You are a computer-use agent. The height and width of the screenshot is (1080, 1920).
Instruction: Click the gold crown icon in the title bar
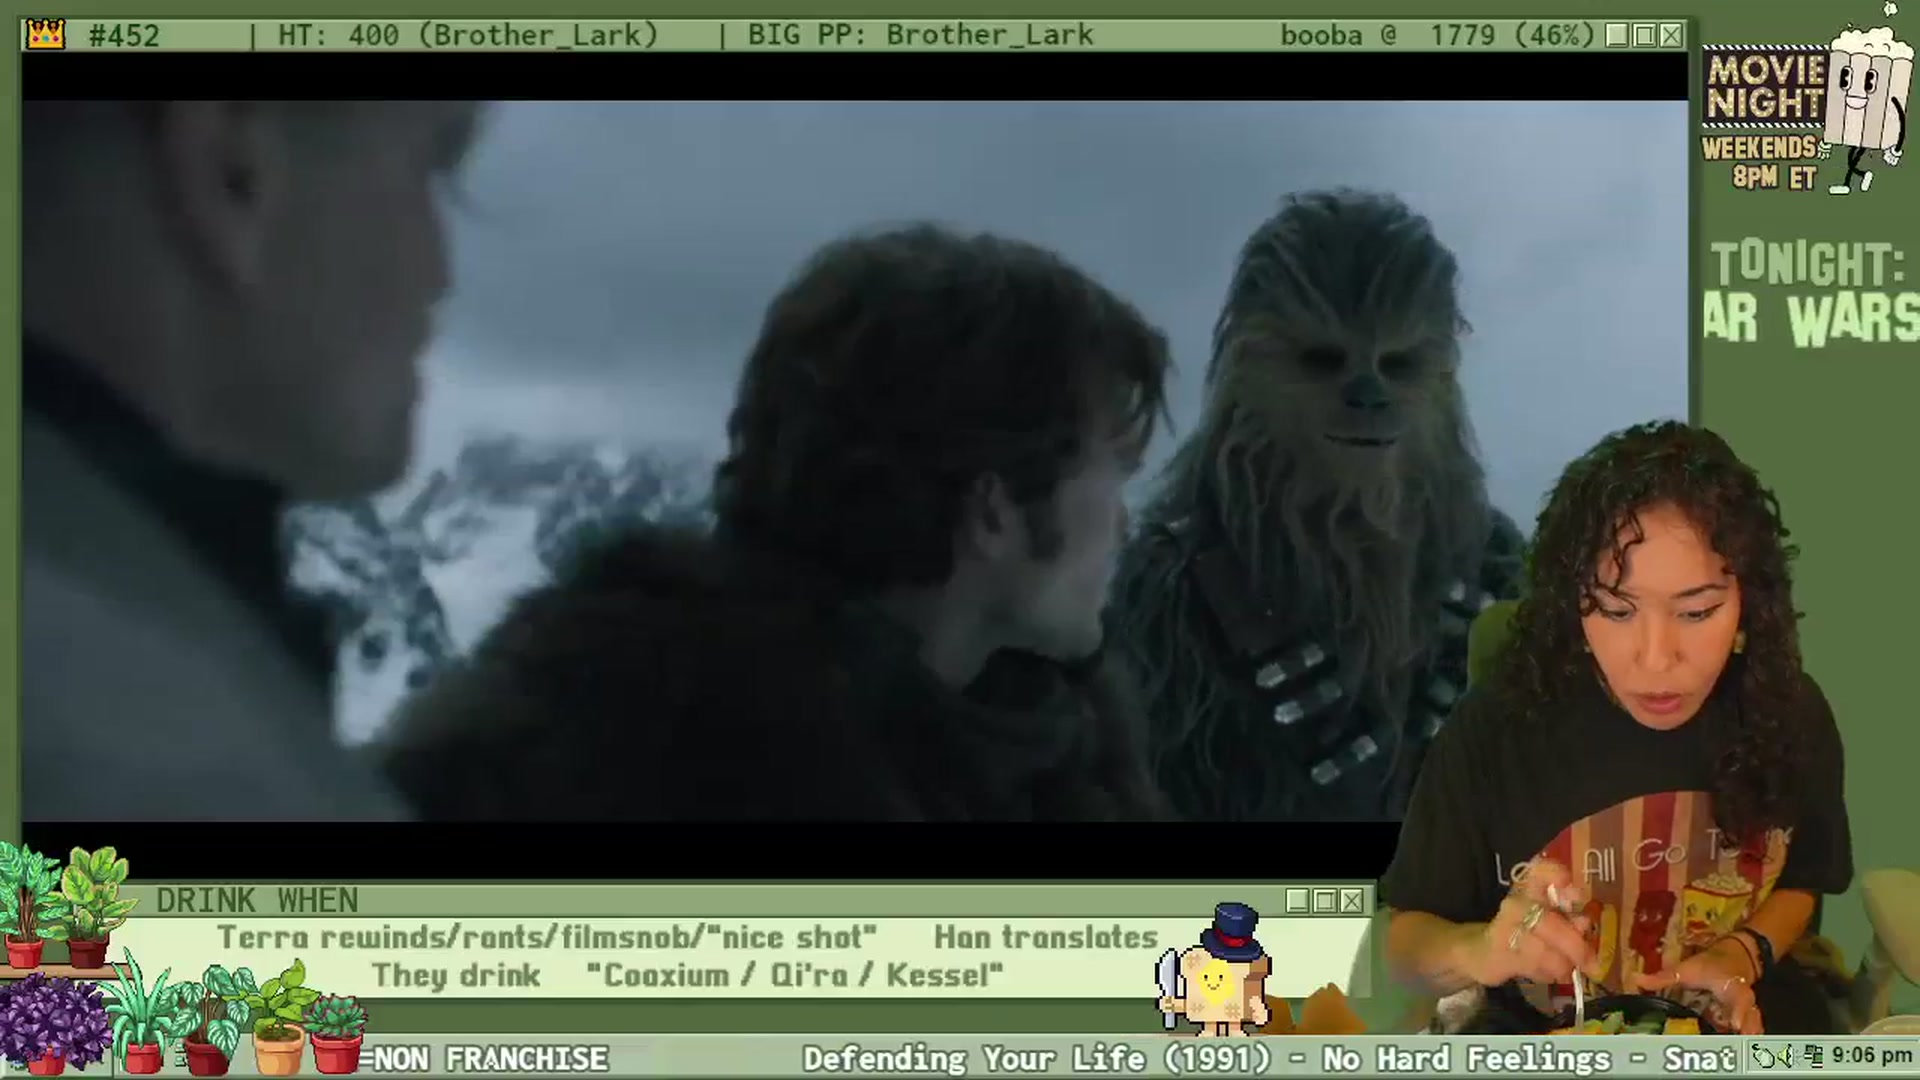(x=45, y=35)
